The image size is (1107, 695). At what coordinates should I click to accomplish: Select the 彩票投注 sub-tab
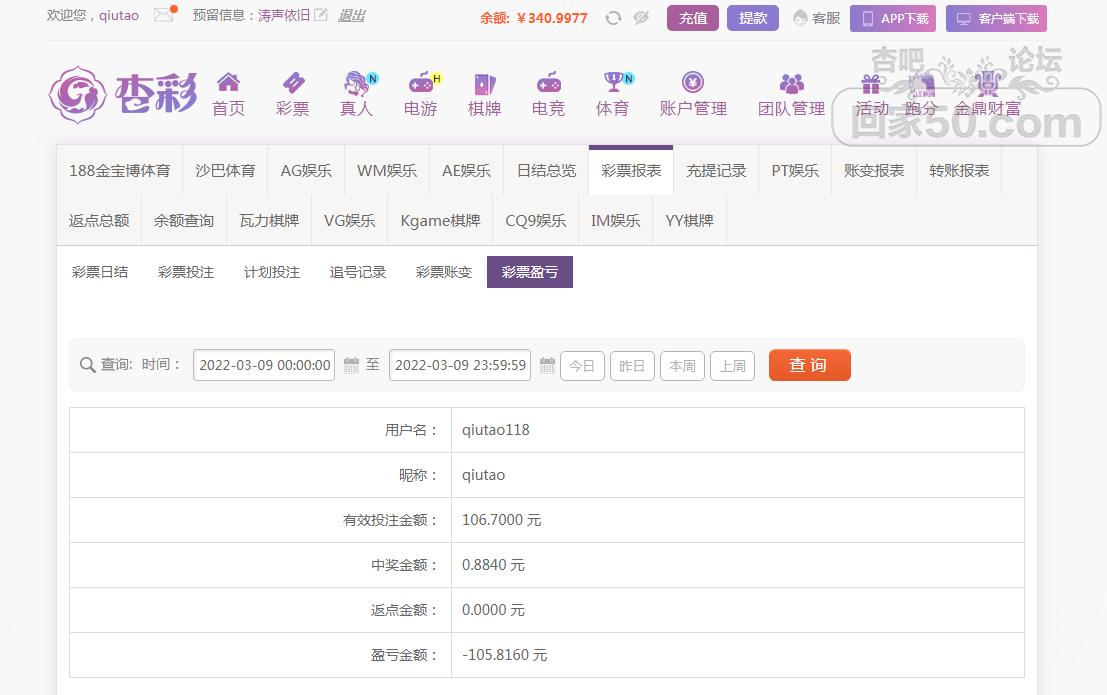pos(186,272)
